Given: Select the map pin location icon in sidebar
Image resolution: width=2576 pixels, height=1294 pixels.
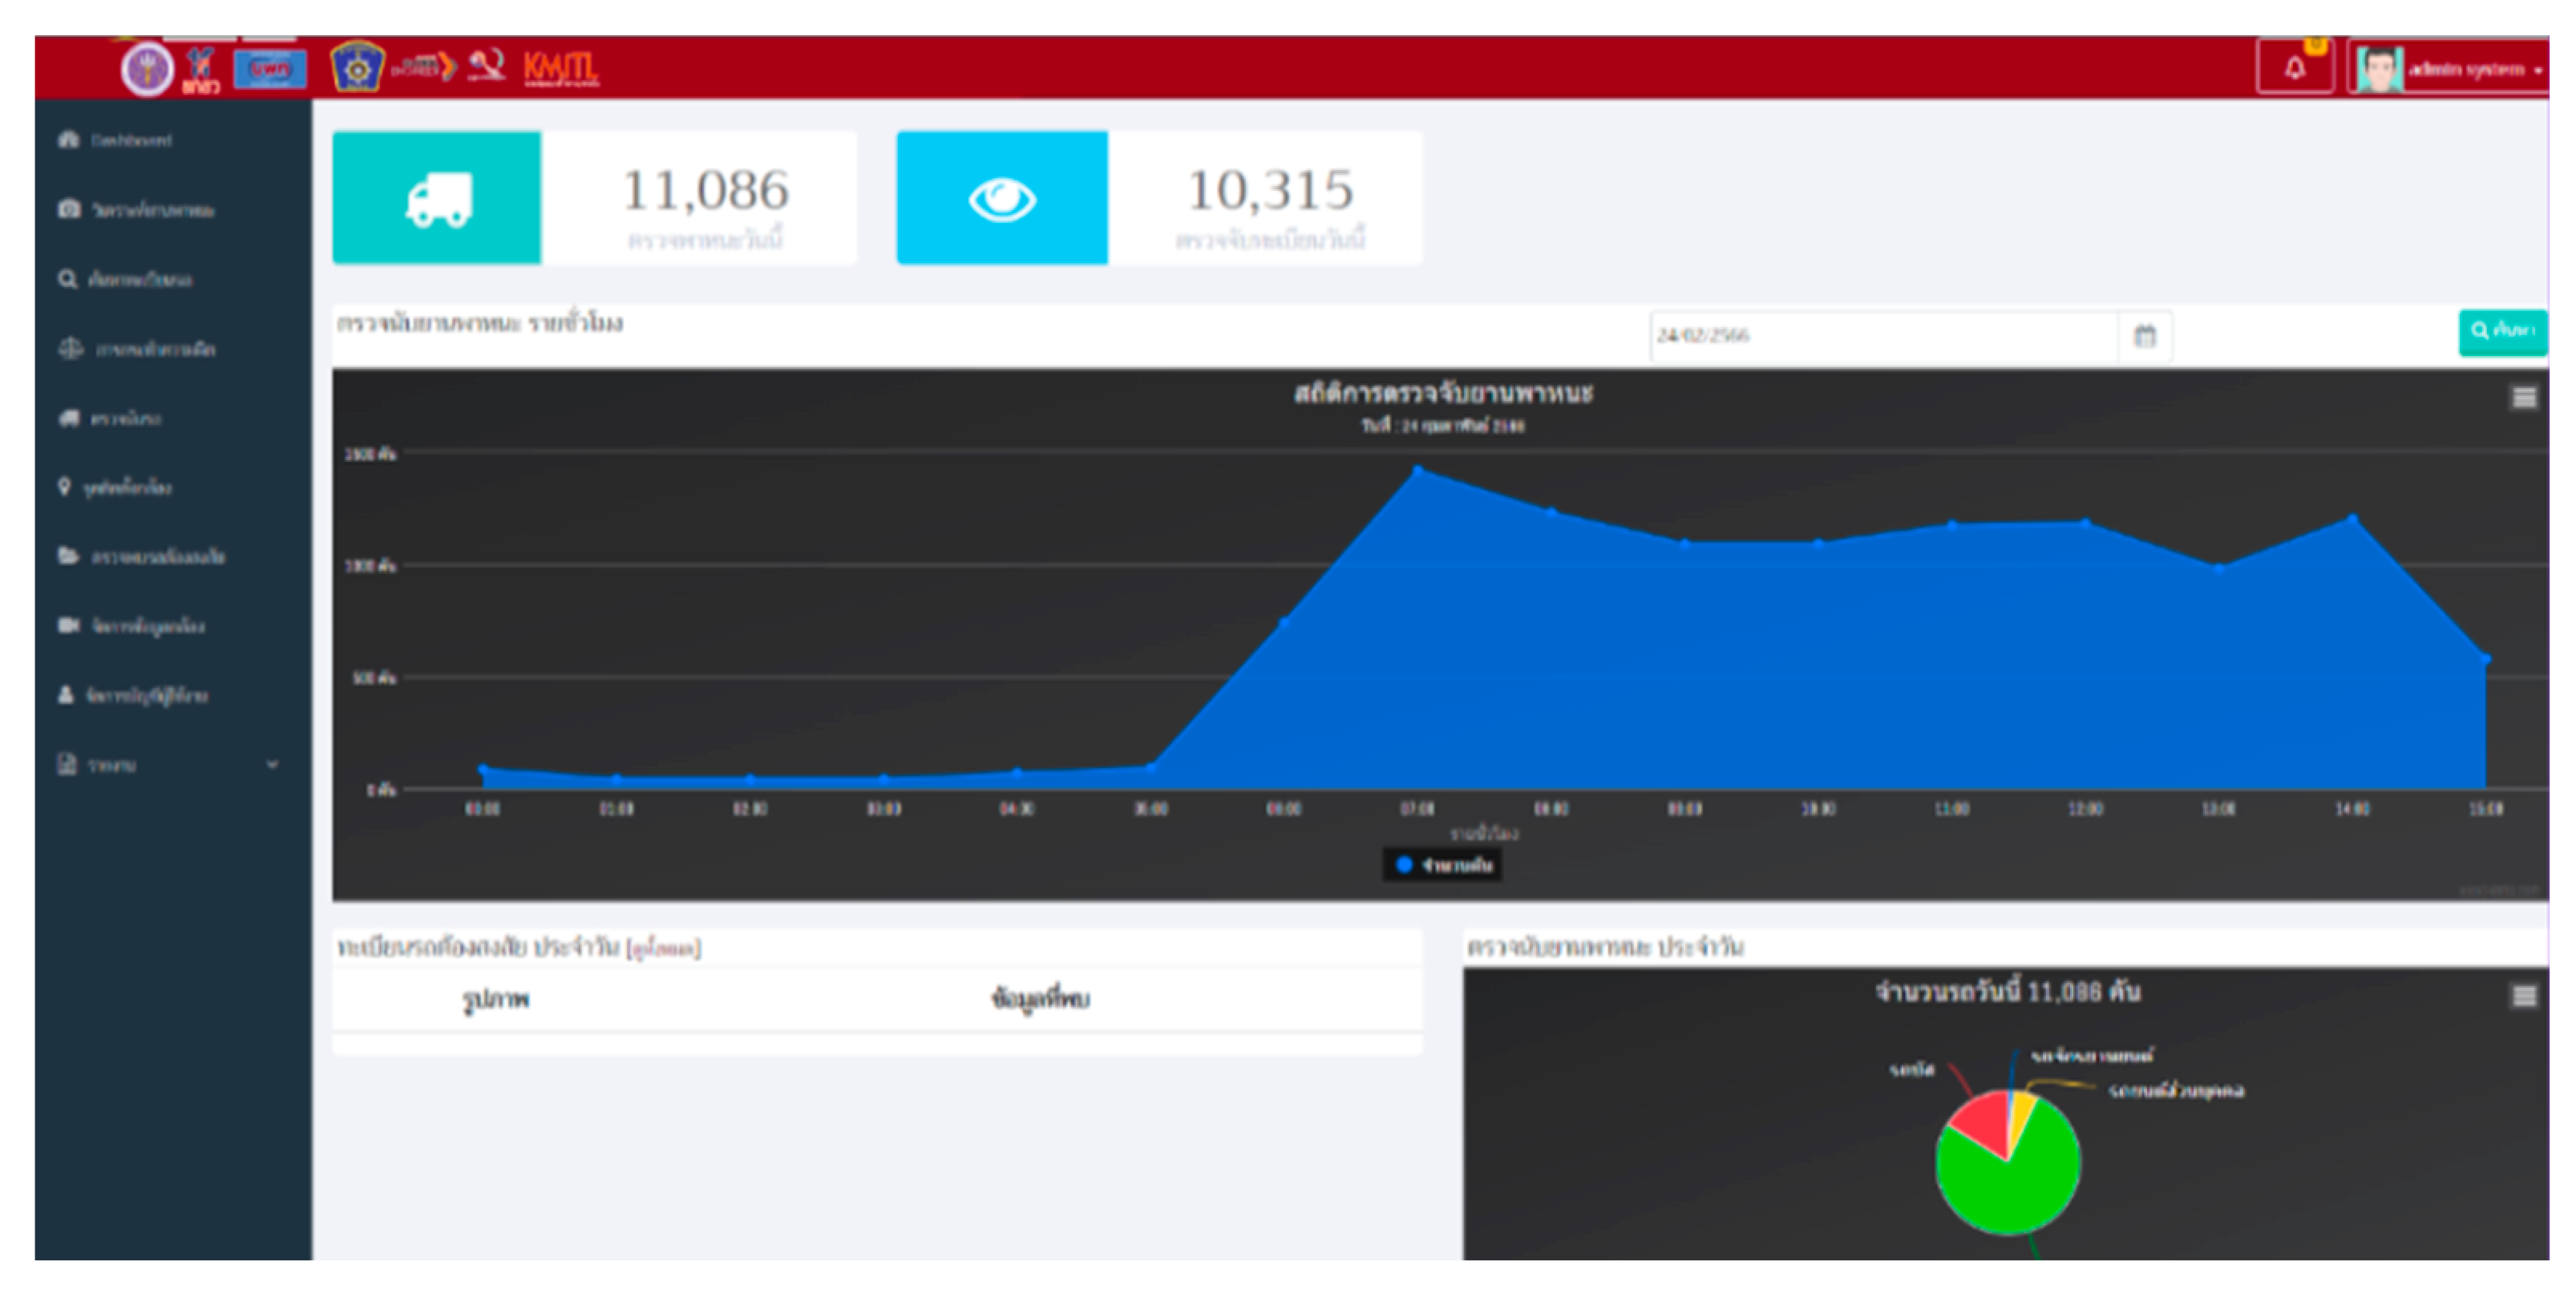Looking at the screenshot, I should click(x=65, y=488).
